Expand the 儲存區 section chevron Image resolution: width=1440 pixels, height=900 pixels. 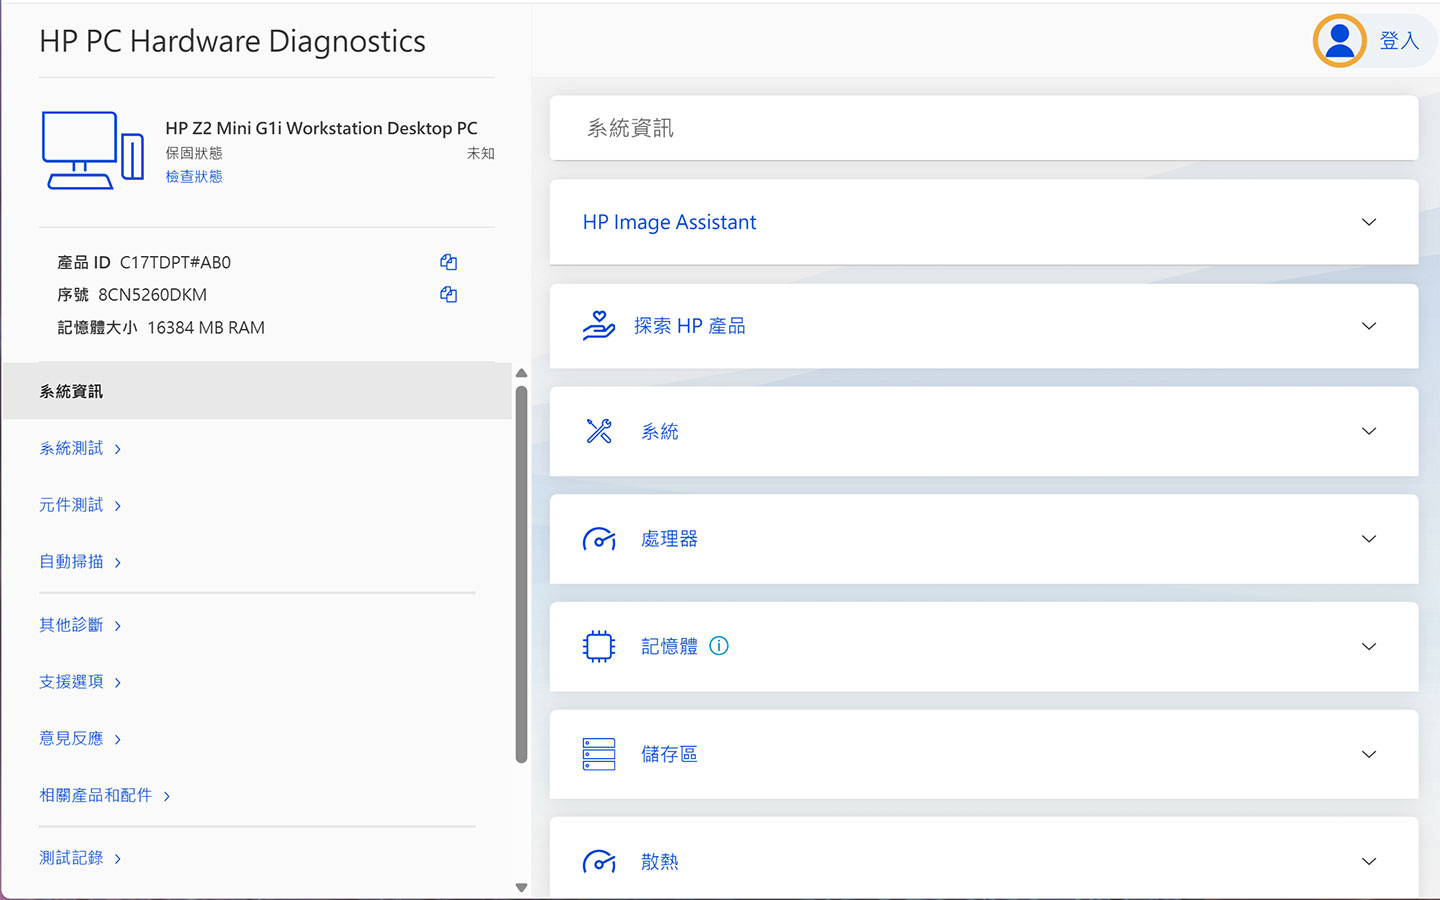(x=1368, y=753)
